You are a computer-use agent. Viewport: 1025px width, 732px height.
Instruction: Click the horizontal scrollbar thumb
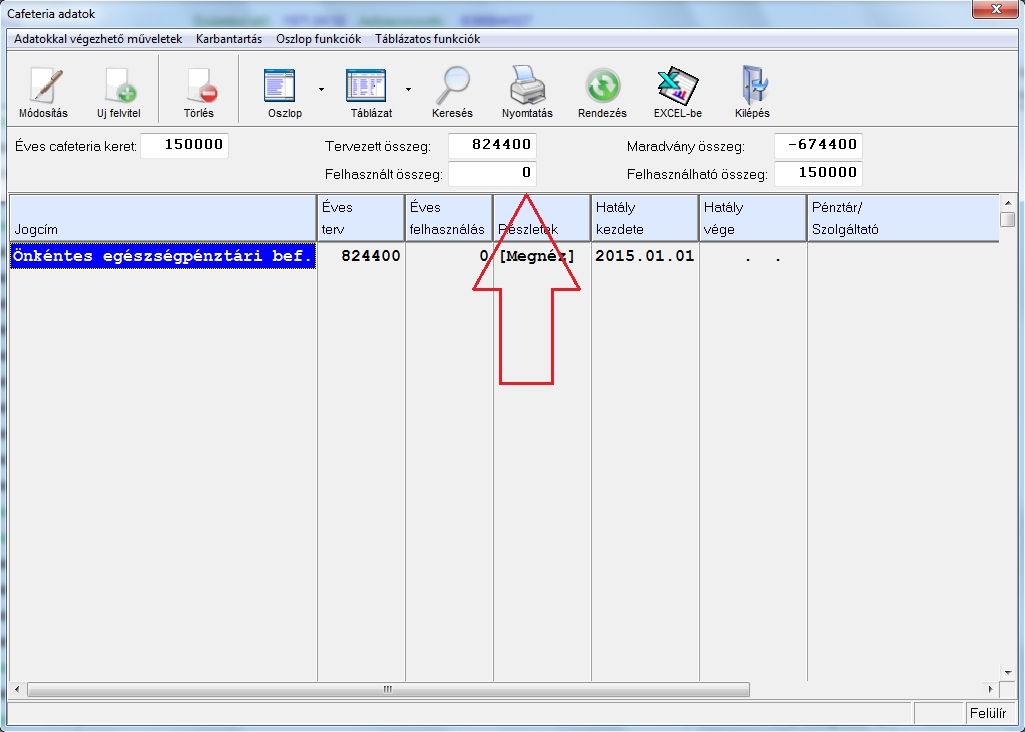tap(388, 690)
